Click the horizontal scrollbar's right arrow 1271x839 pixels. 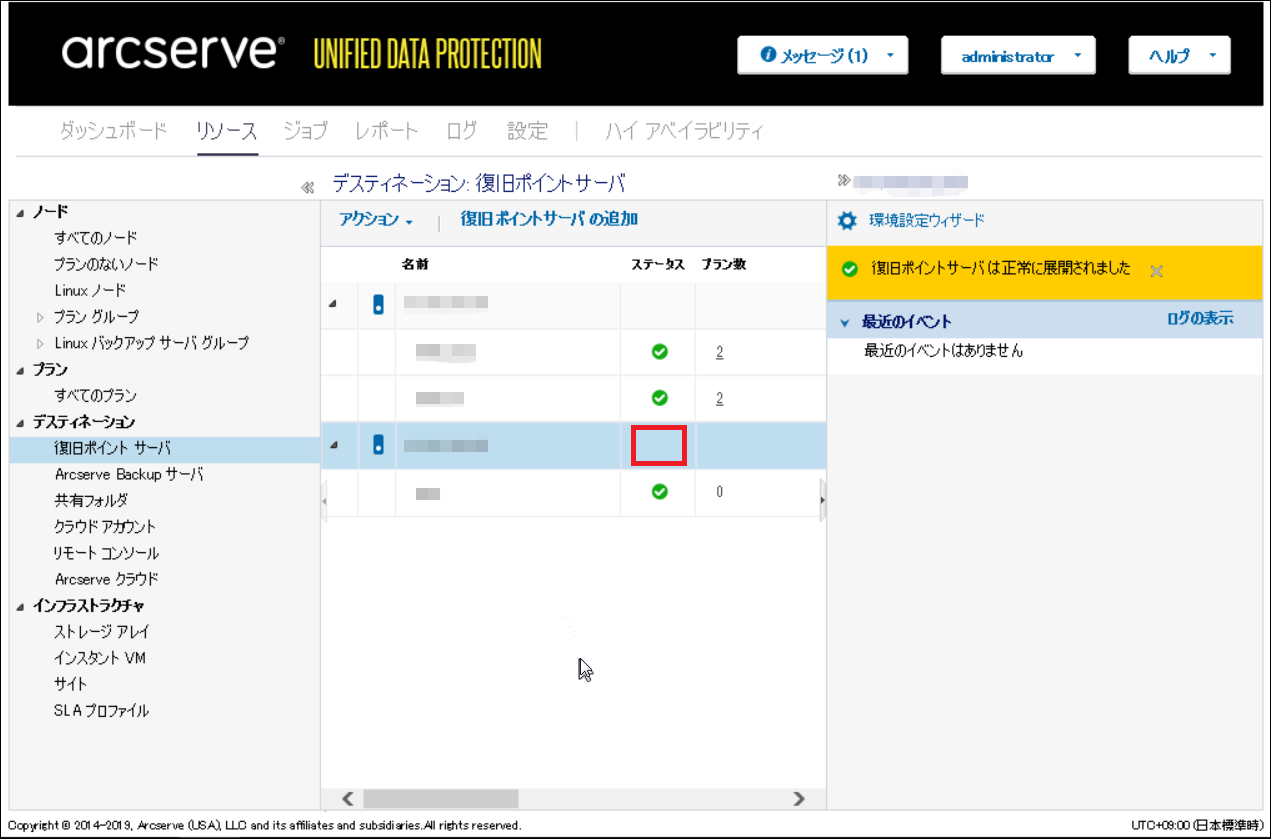[x=799, y=798]
